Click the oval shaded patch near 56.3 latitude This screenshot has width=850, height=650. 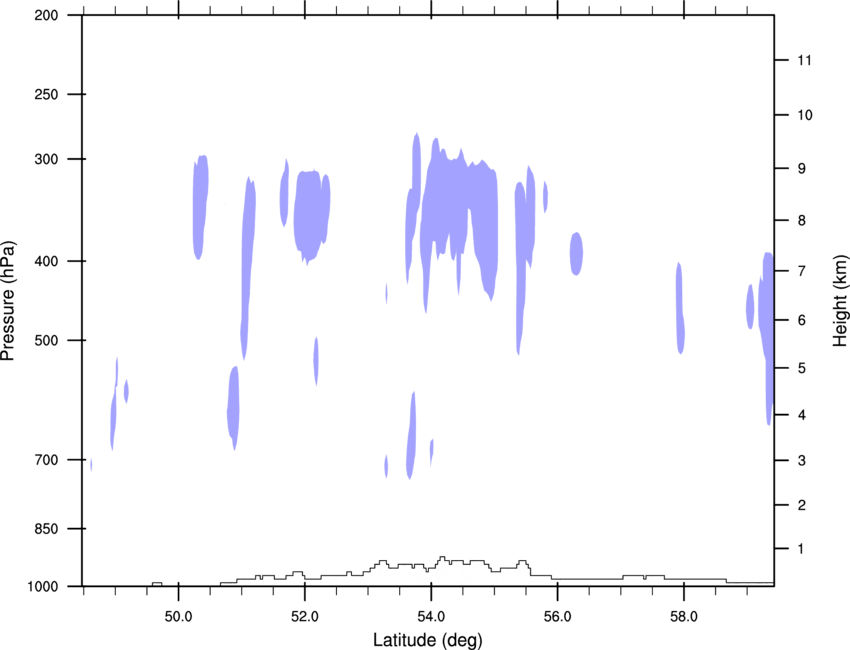[x=576, y=254]
